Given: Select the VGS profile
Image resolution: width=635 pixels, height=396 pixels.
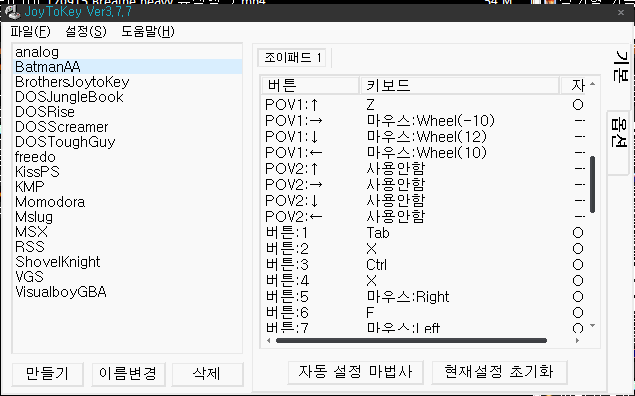Looking at the screenshot, I should click(x=128, y=277).
